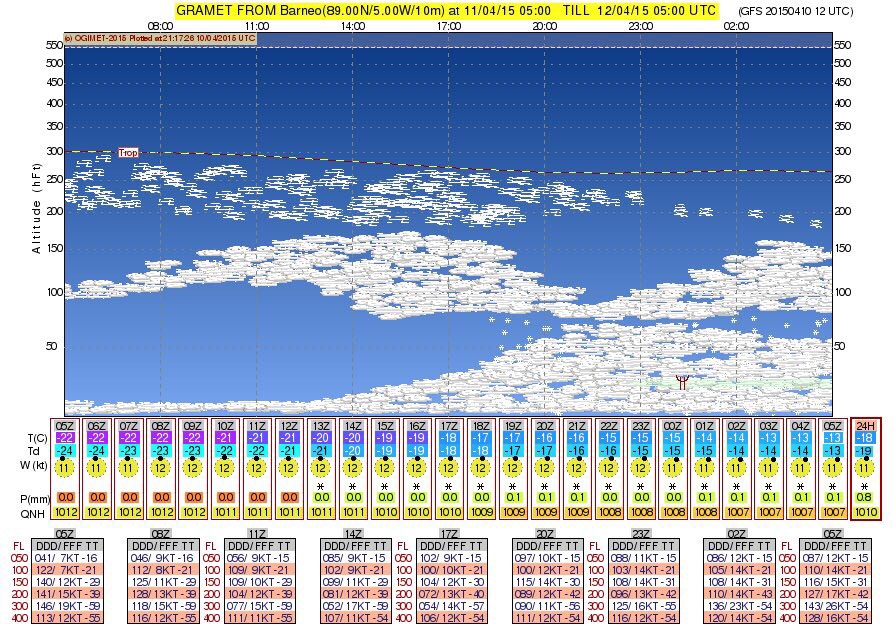Click the GRAMET FROM Barneo title banner
The height and width of the screenshot is (640, 896).
pyautogui.click(x=446, y=10)
